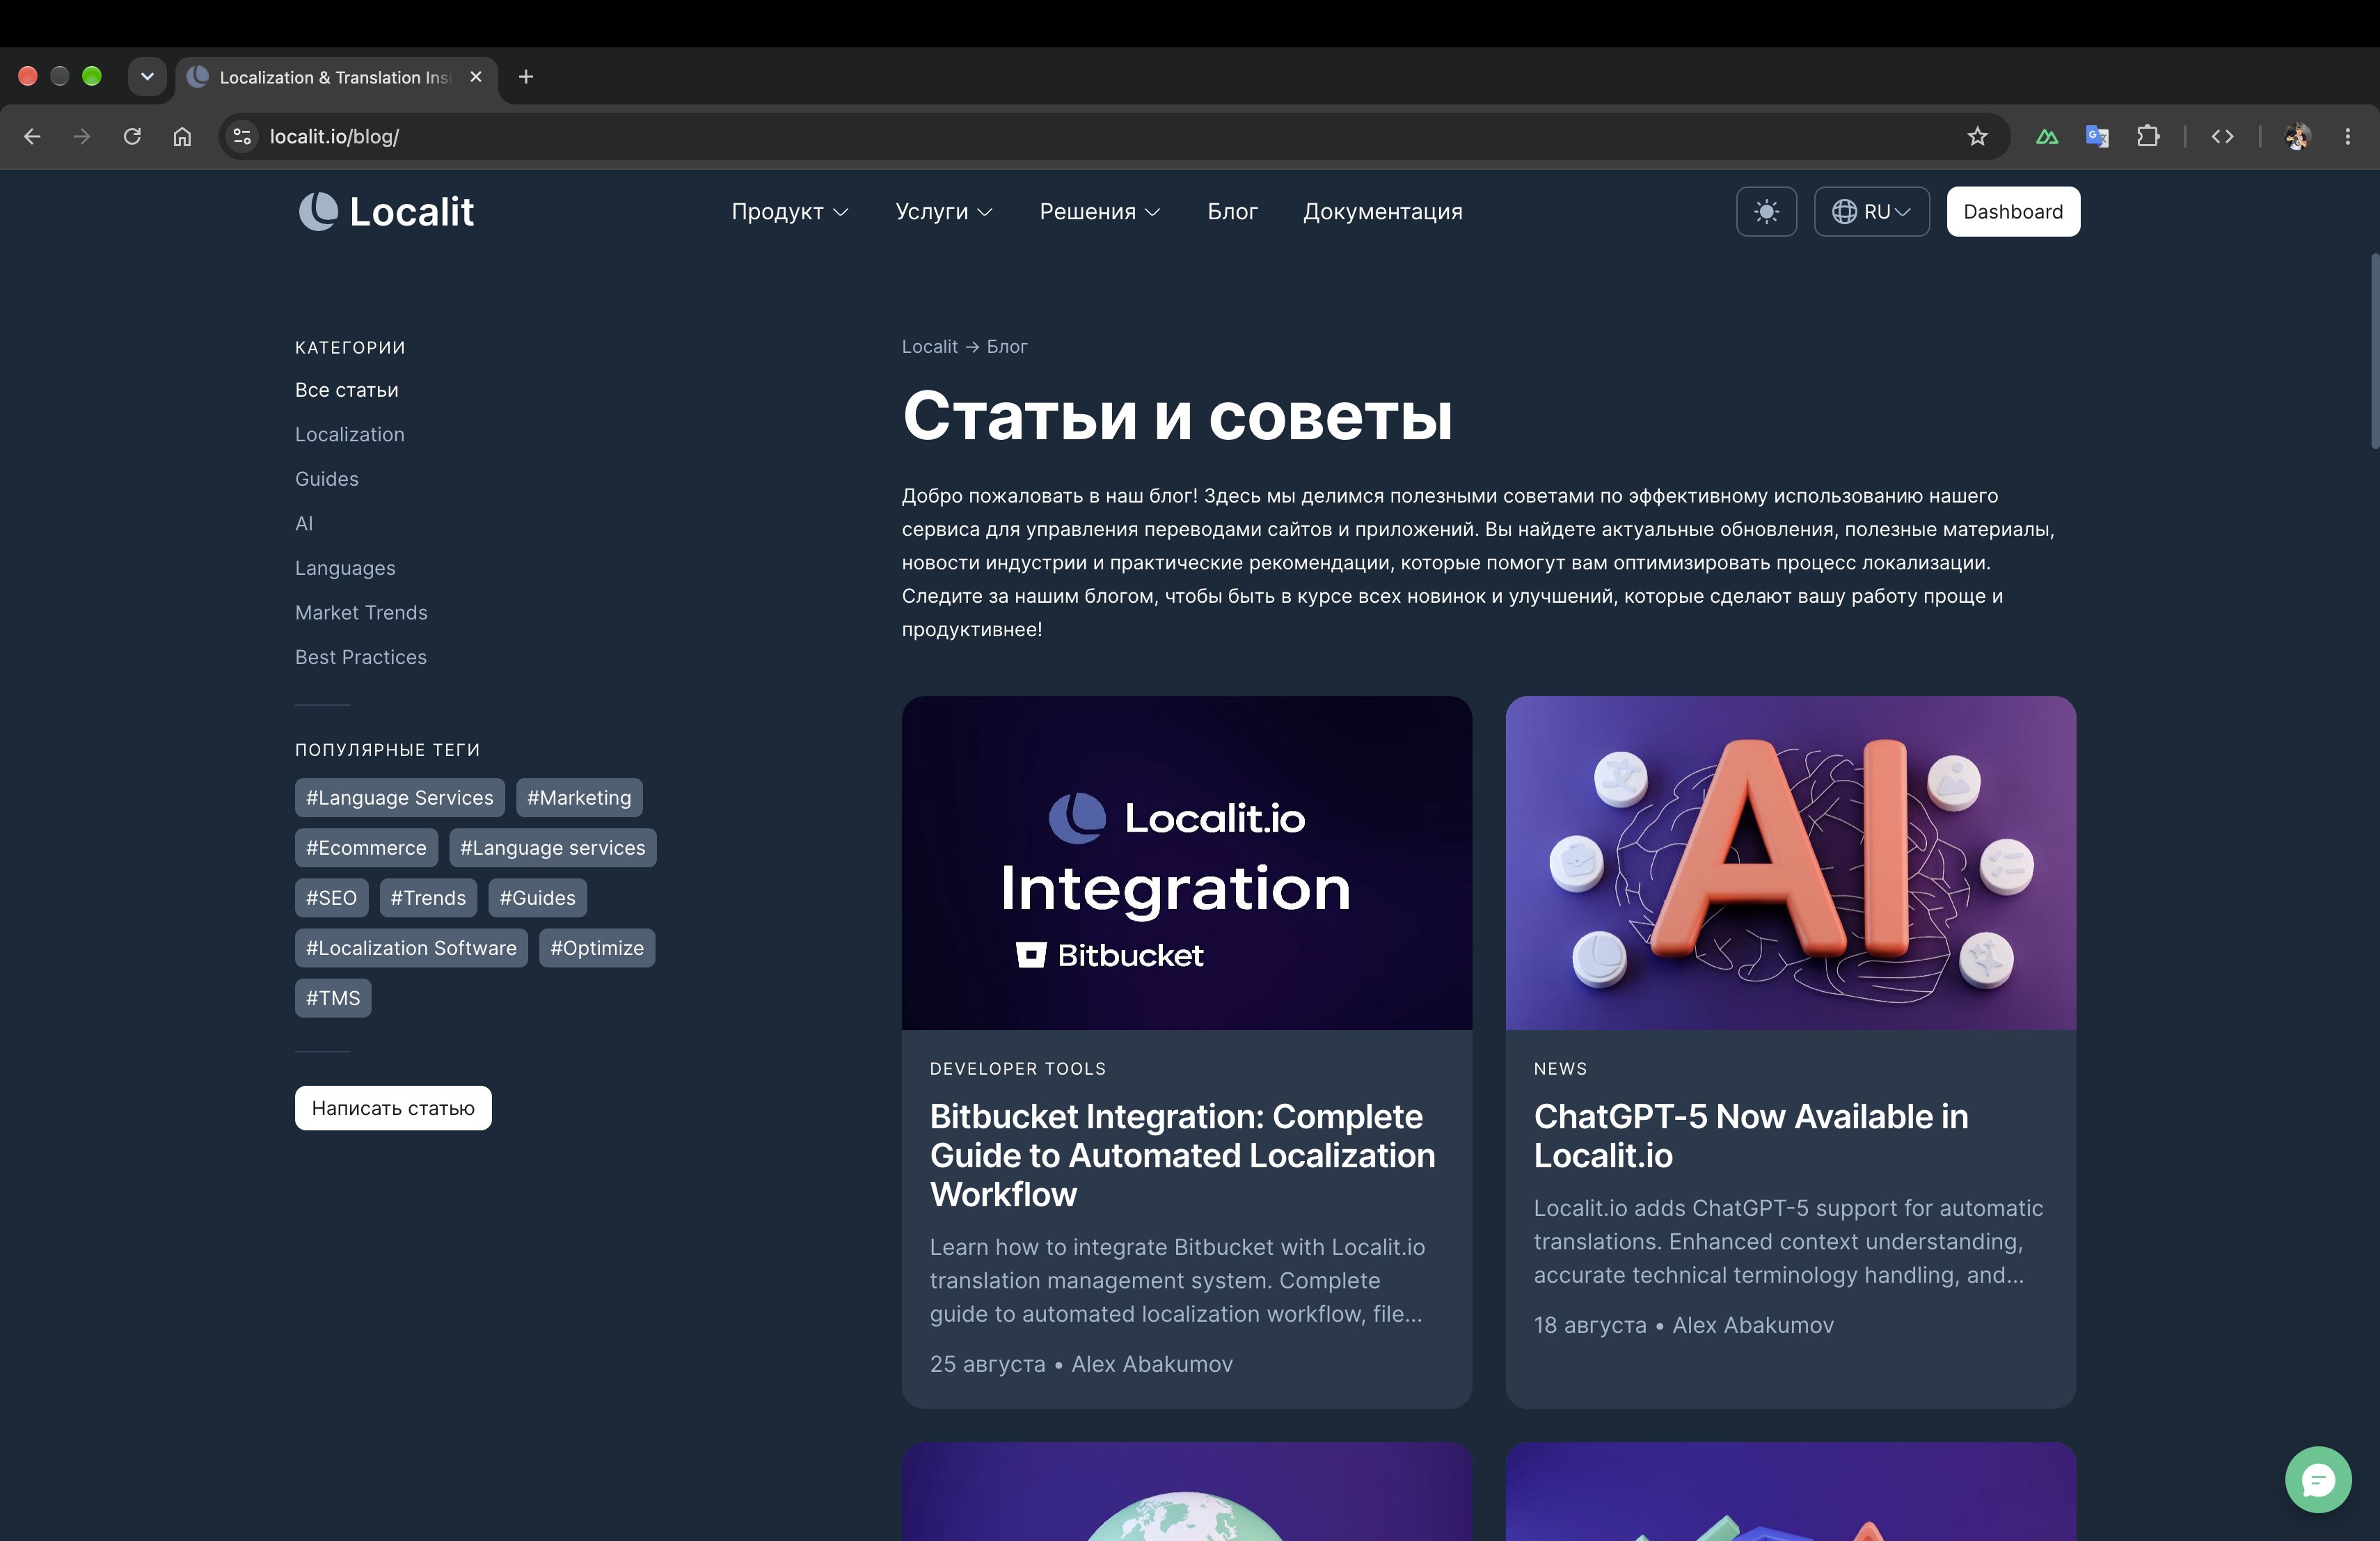Open the code brackets devtools icon
2380x1541 pixels.
(2222, 136)
